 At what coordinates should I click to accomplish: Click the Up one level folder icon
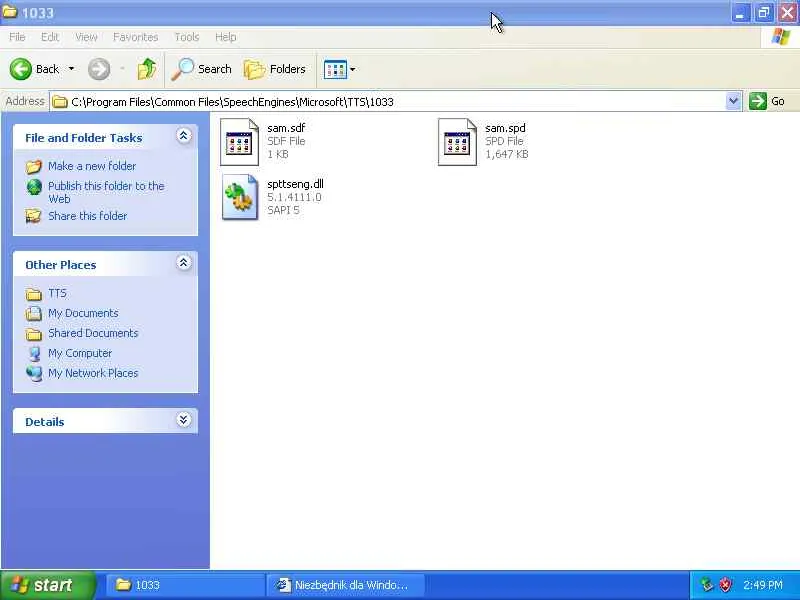point(147,69)
